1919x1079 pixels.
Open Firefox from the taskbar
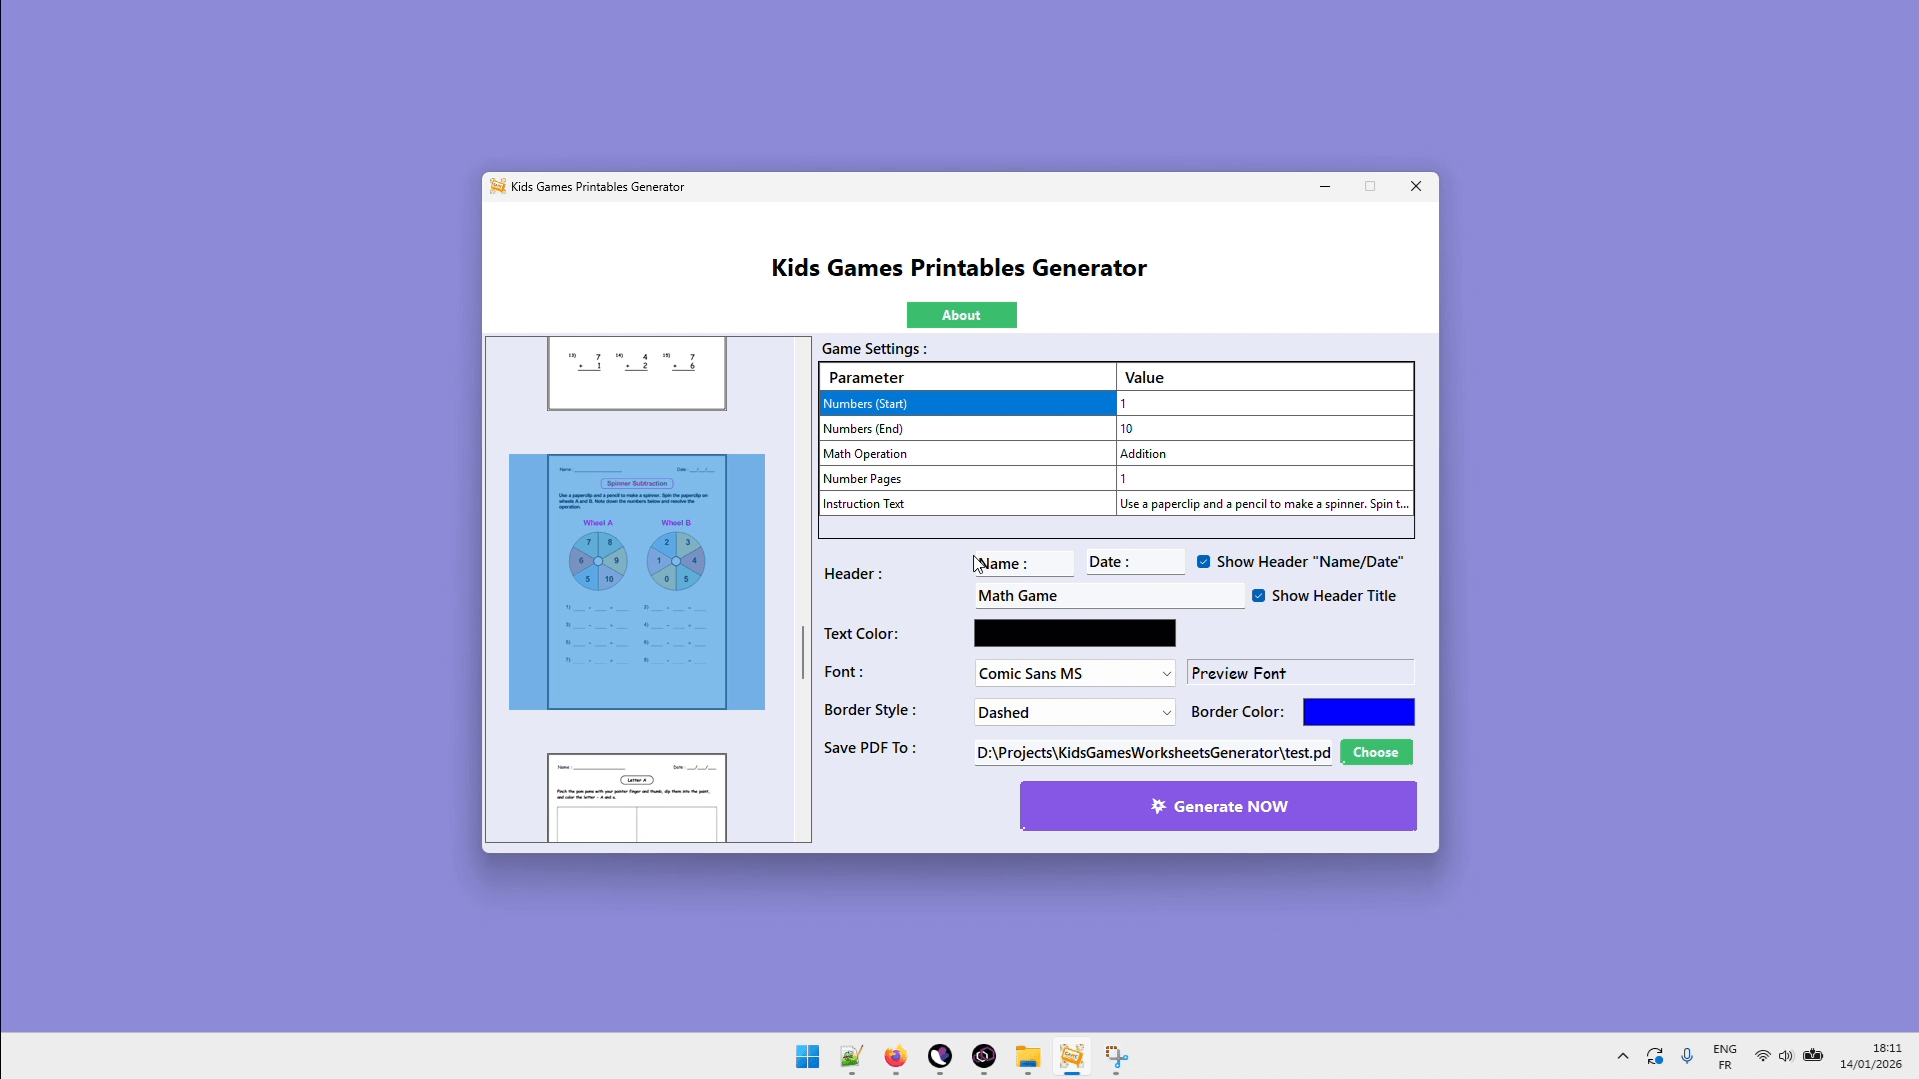click(895, 1056)
